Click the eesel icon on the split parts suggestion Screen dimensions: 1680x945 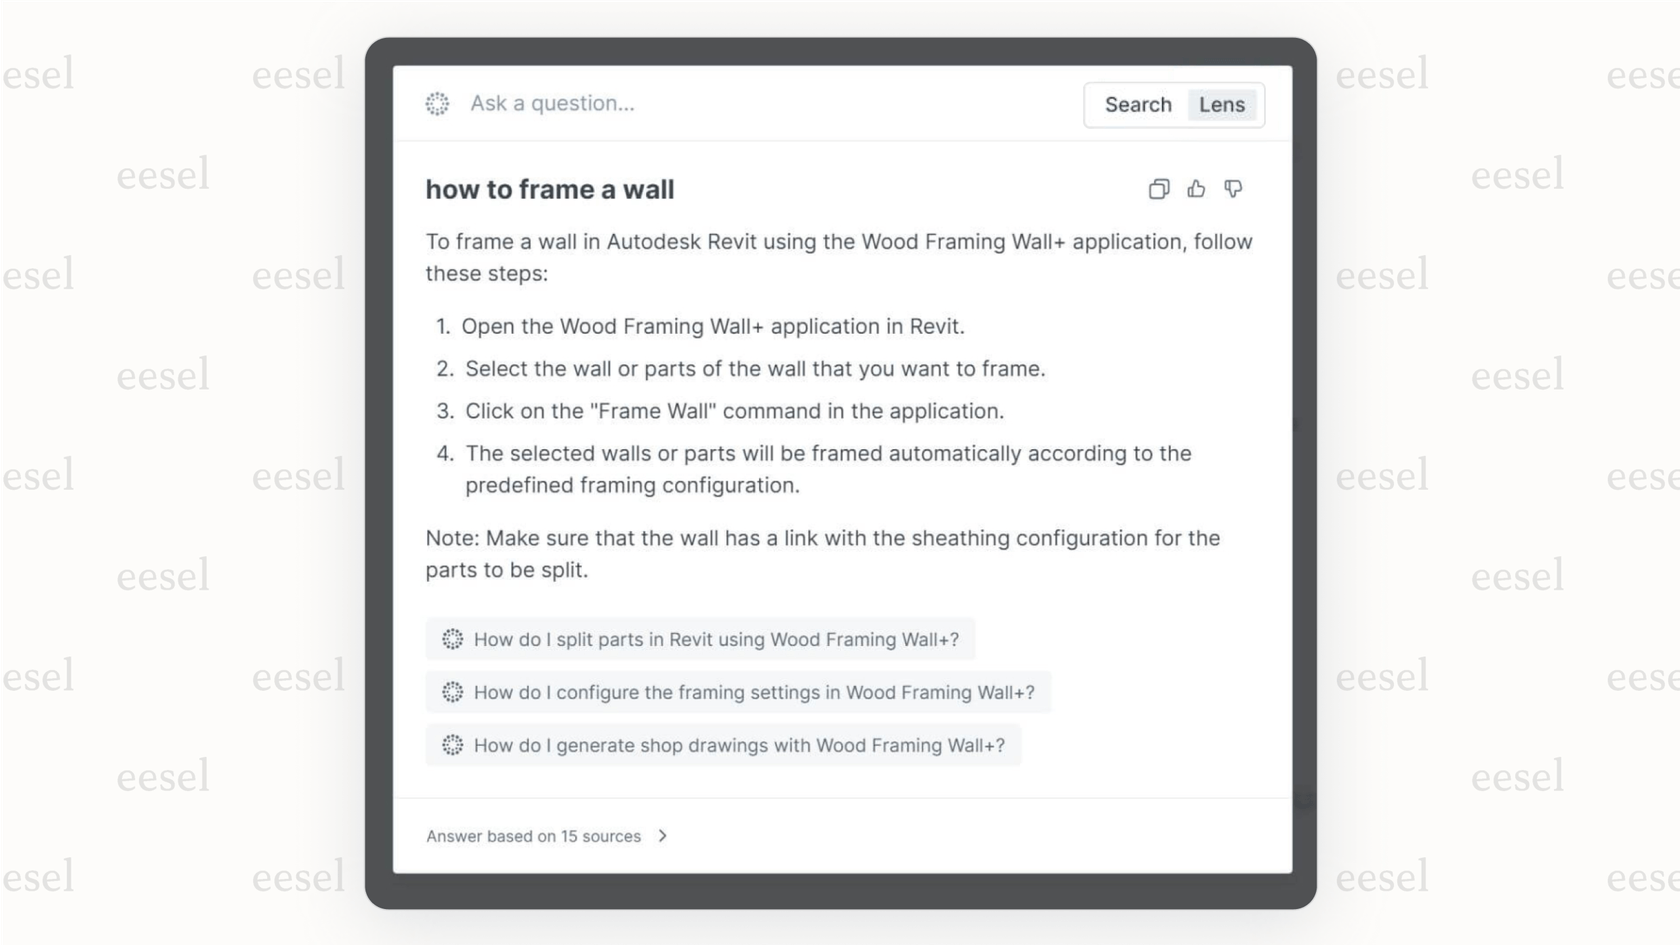[x=453, y=639]
